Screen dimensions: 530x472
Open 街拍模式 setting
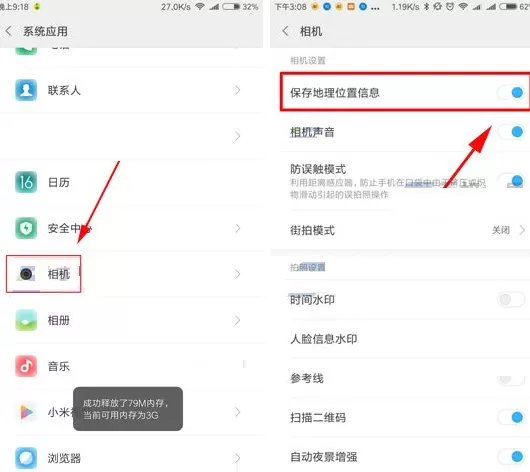pyautogui.click(x=400, y=230)
